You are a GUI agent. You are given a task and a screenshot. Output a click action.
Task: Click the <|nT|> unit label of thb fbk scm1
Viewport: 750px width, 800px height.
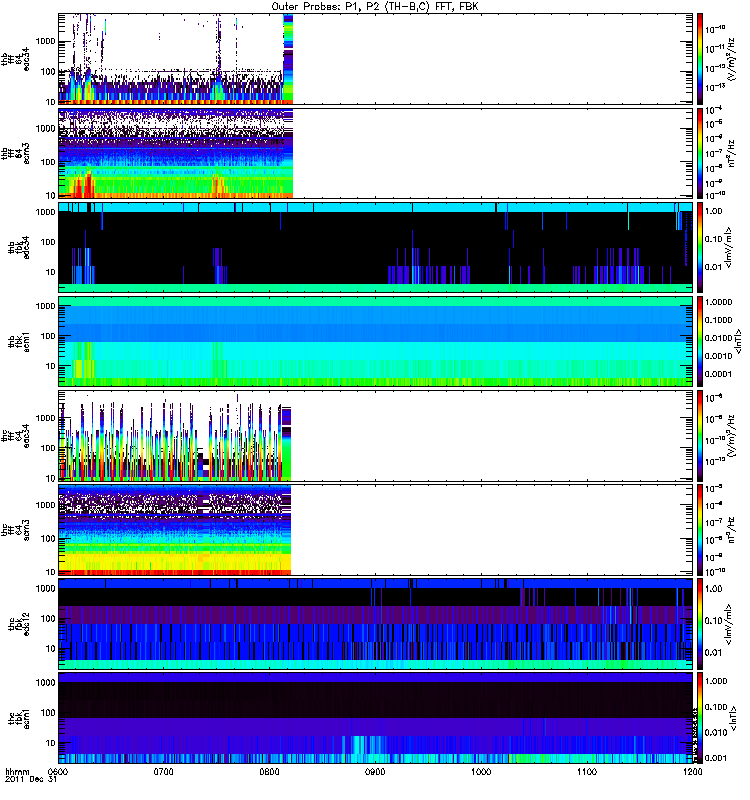[x=737, y=341]
